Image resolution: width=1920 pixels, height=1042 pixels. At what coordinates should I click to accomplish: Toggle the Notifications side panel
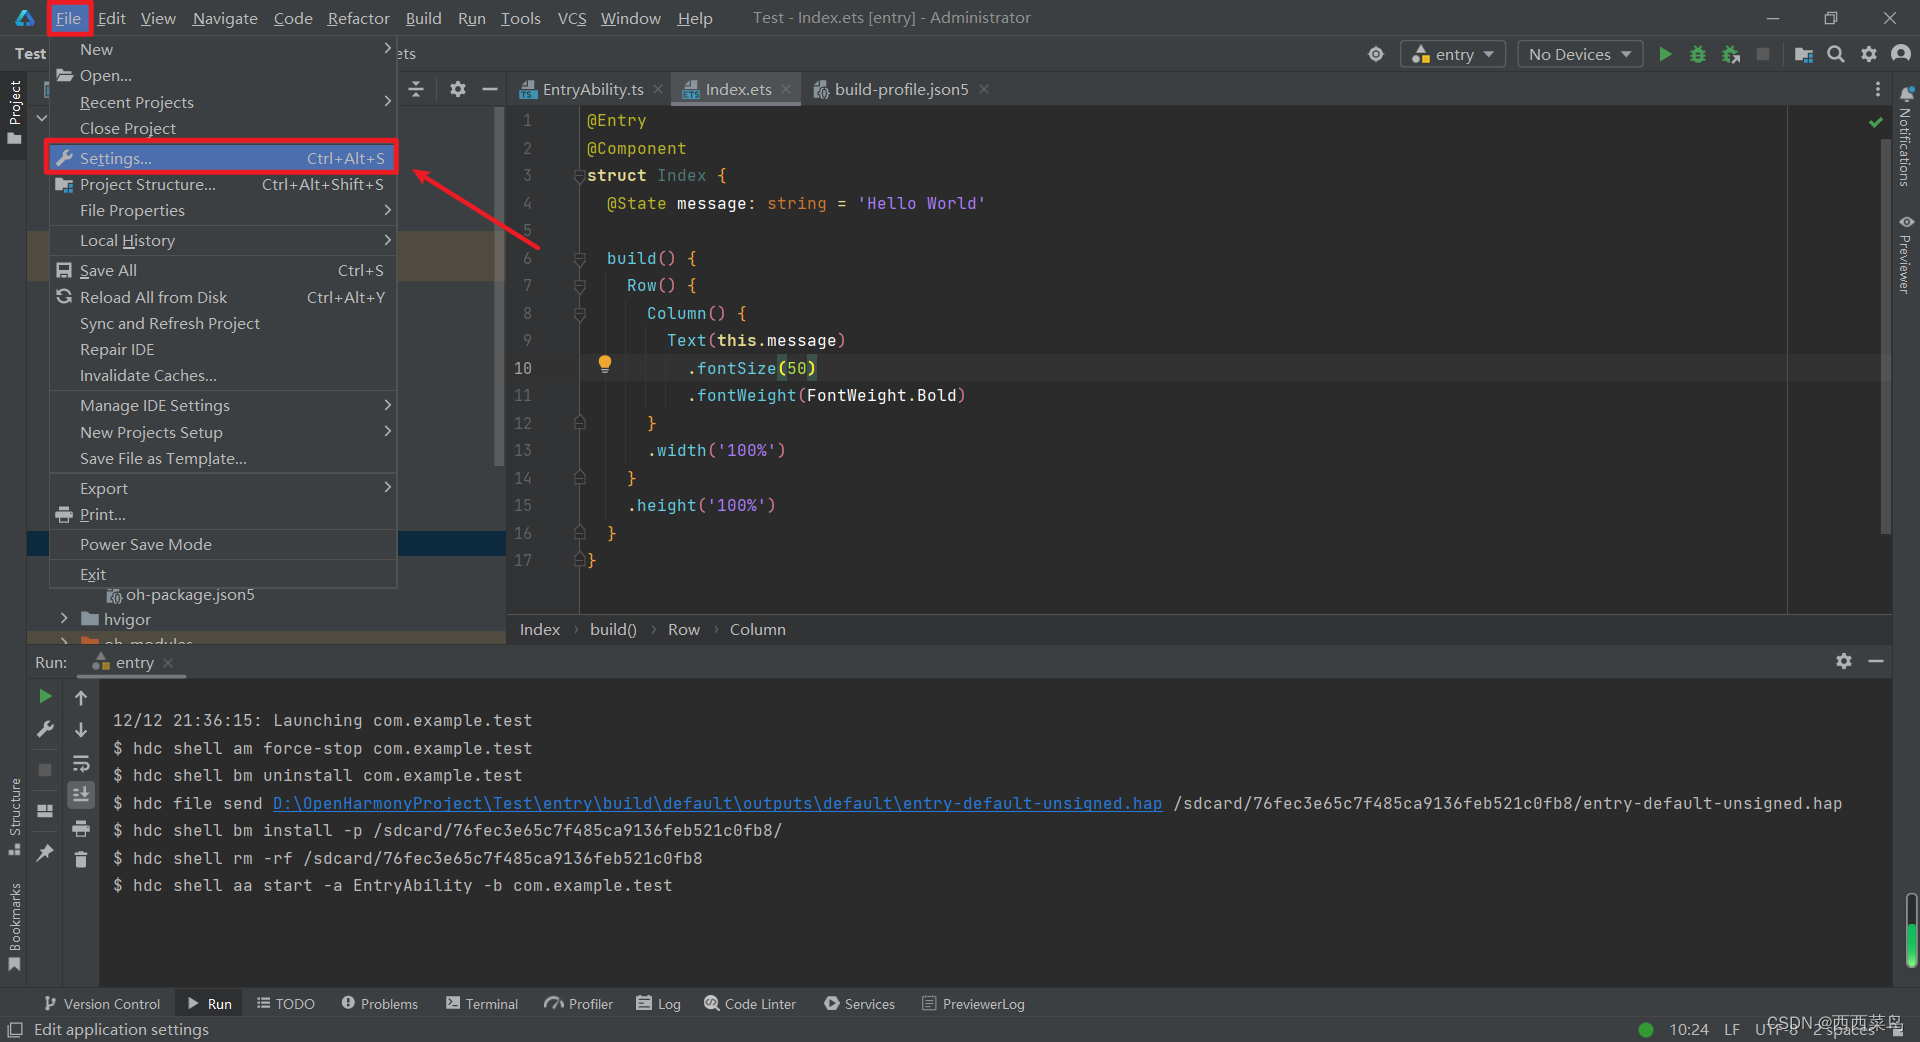(x=1906, y=137)
